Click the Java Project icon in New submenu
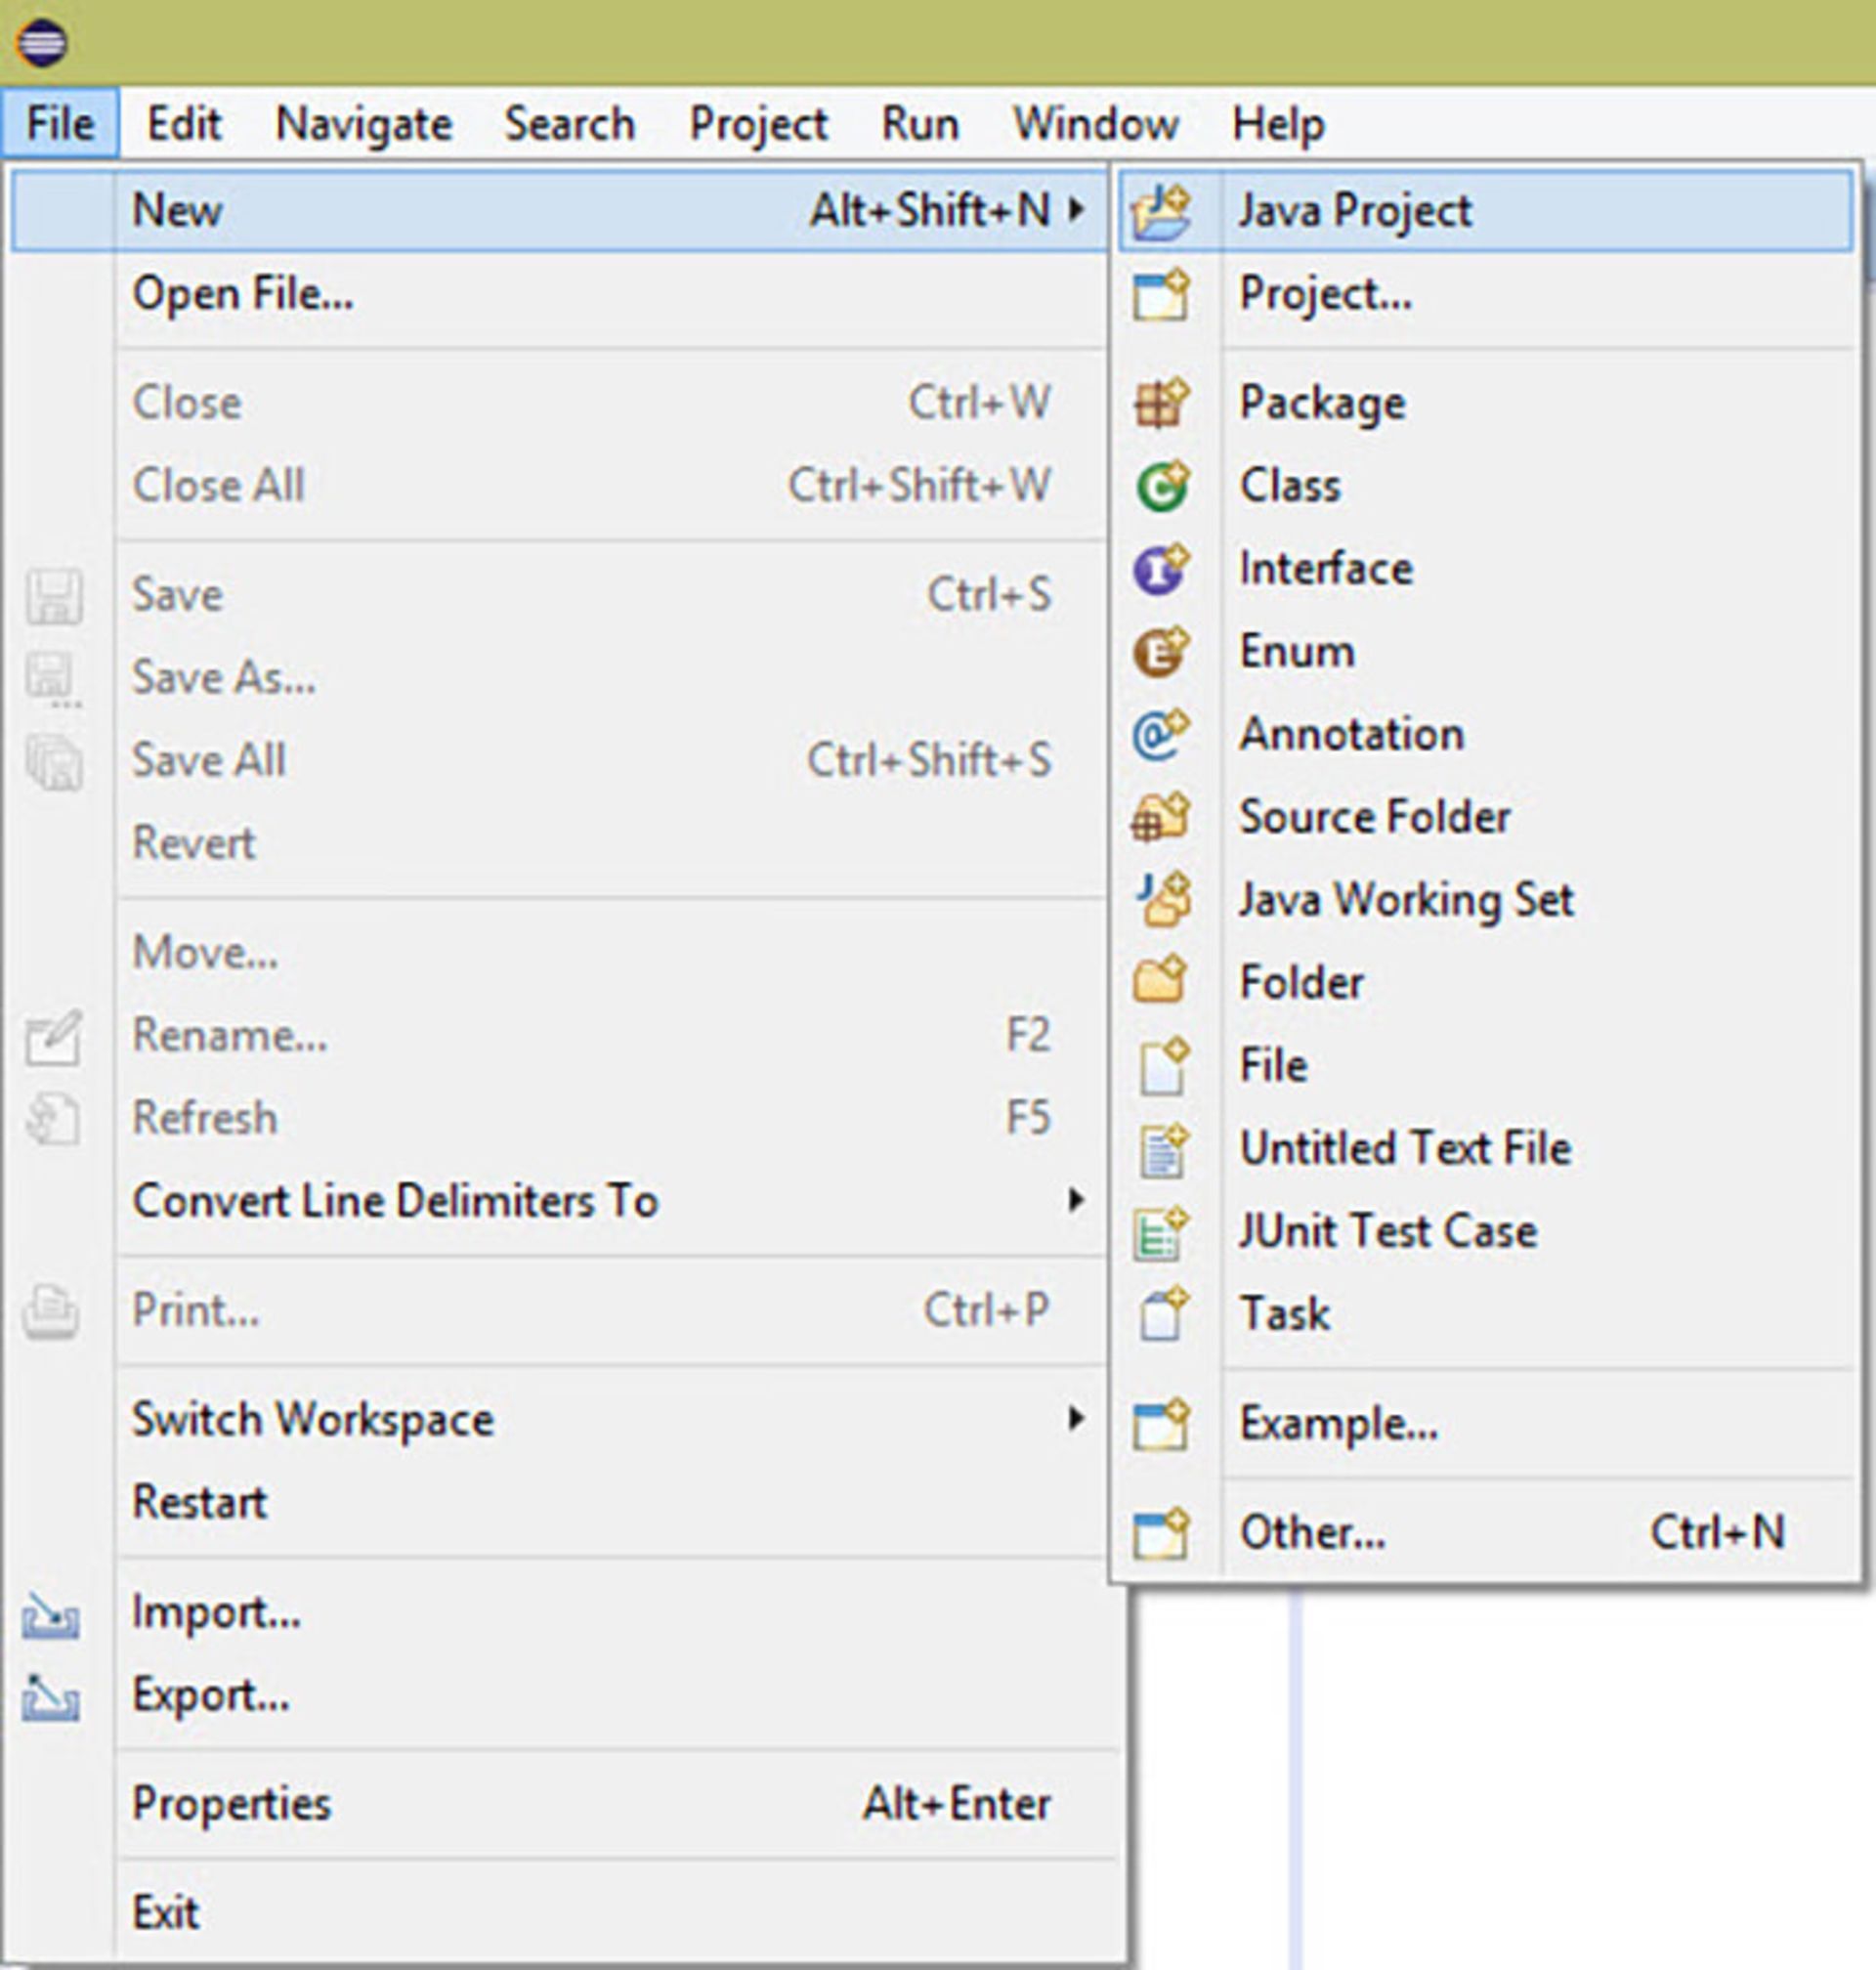This screenshot has width=1876, height=1970. point(1160,211)
